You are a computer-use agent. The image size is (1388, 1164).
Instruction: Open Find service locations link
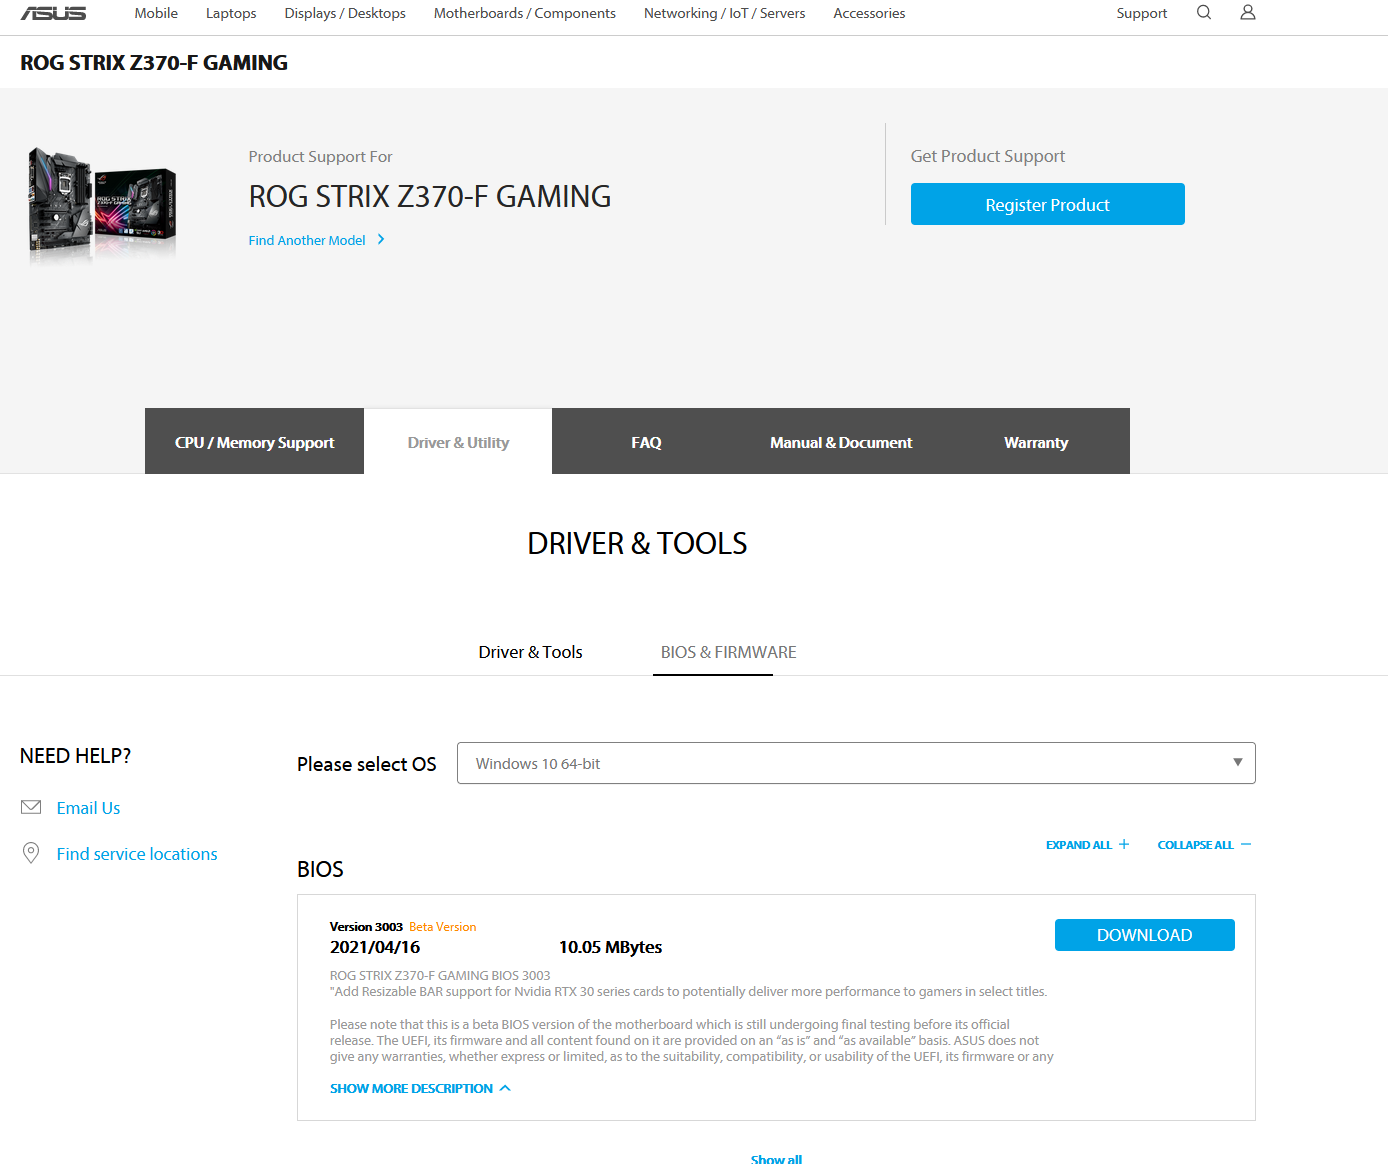tap(137, 854)
